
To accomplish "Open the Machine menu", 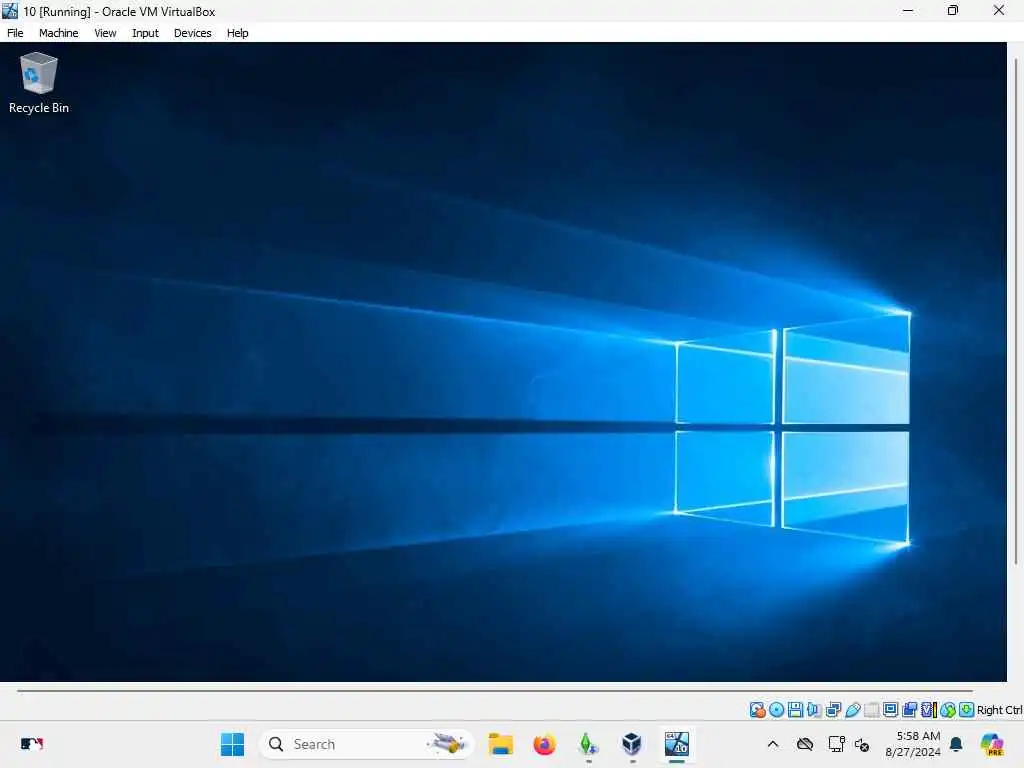I will (x=58, y=33).
